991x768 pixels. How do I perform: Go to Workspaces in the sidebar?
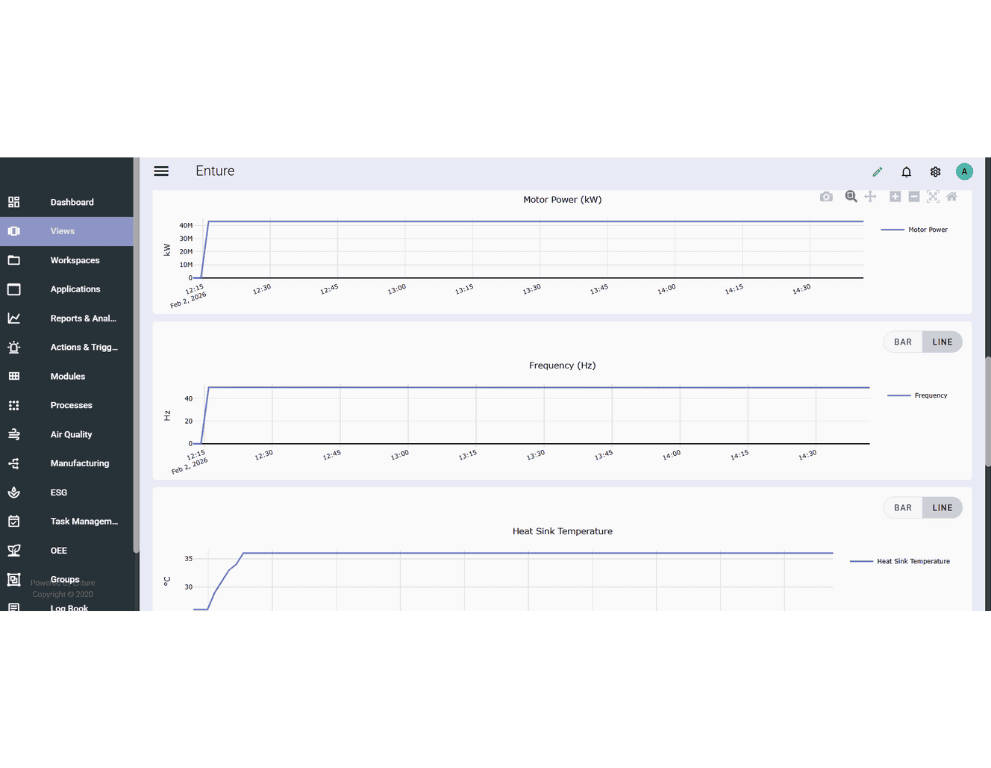pos(75,260)
